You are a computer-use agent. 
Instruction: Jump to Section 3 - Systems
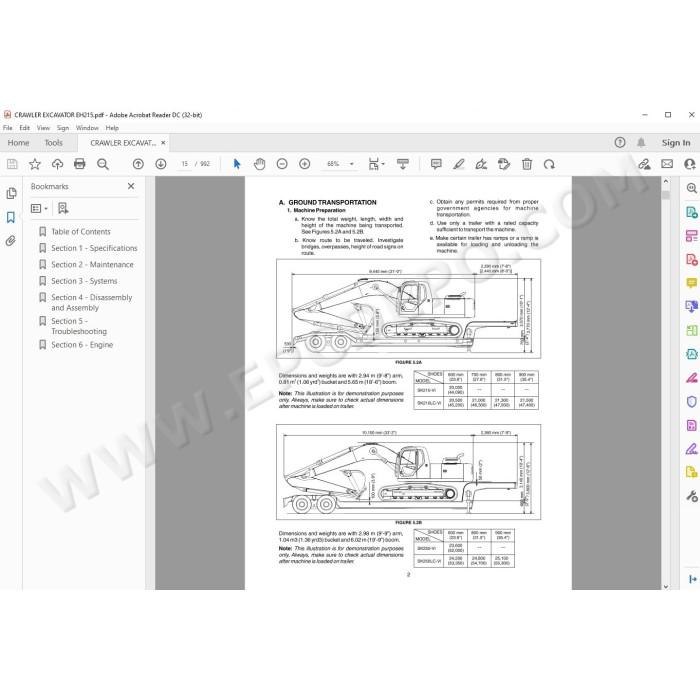click(x=84, y=281)
